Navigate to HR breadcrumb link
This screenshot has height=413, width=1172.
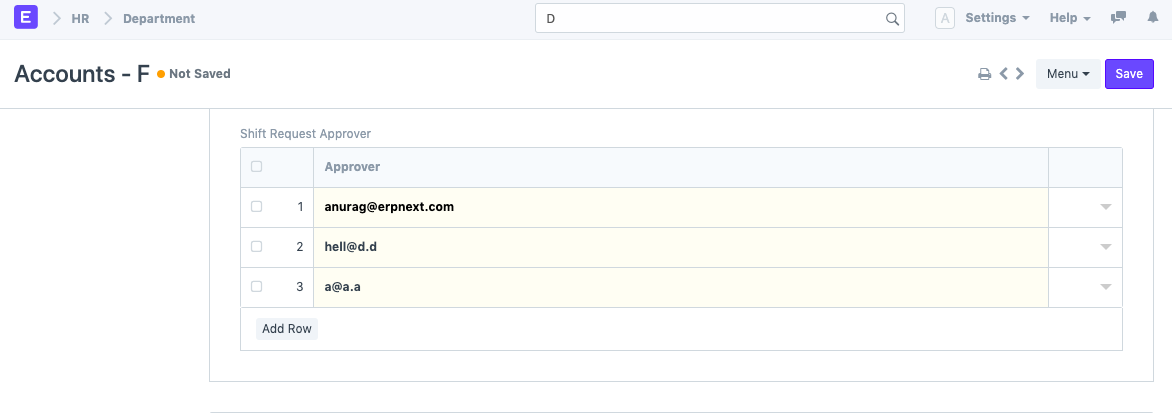coord(81,18)
